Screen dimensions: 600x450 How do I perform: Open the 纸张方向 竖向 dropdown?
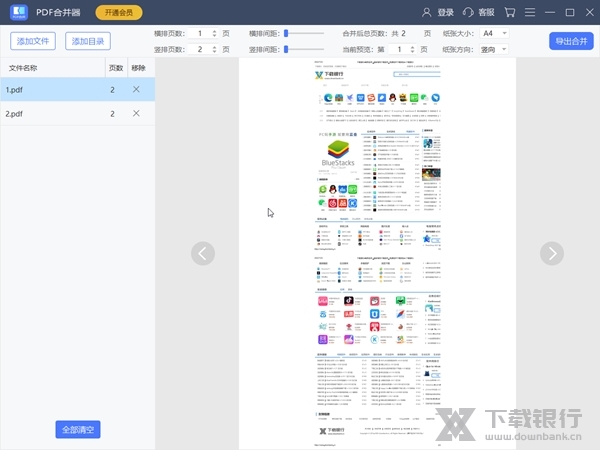[494, 49]
